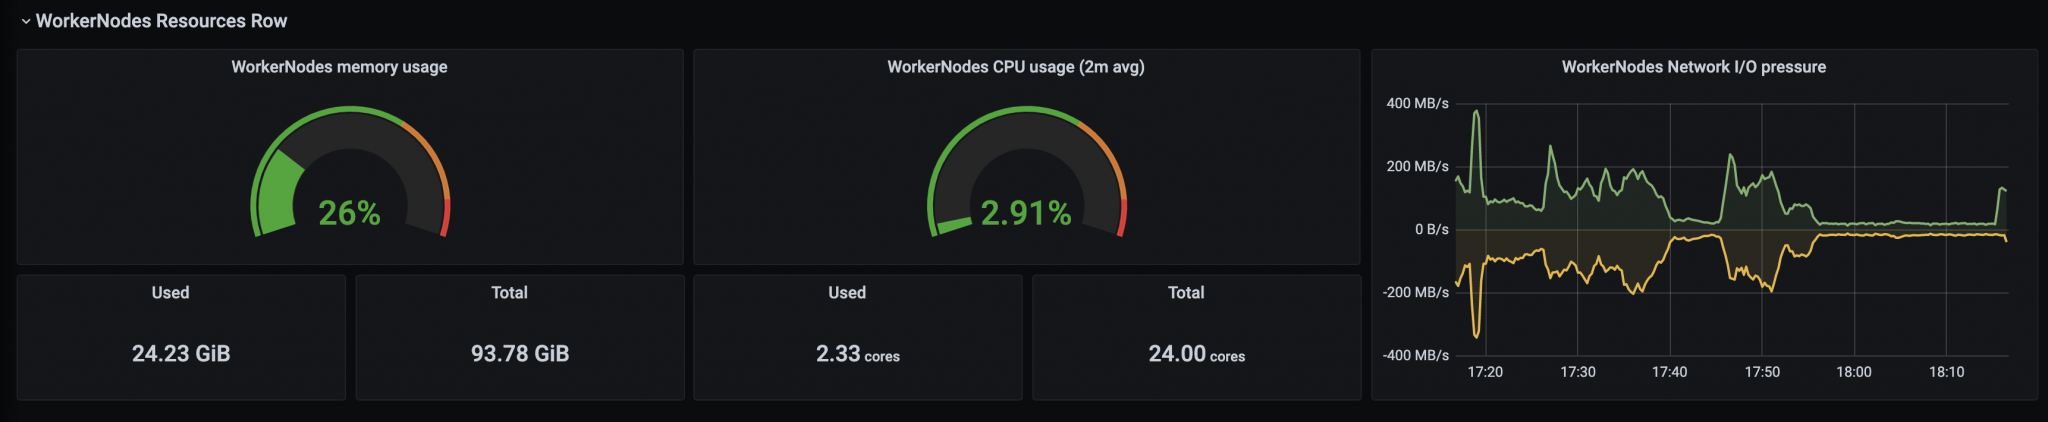The image size is (2048, 422).
Task: Click the 2.33 cores stat value
Action: [857, 354]
